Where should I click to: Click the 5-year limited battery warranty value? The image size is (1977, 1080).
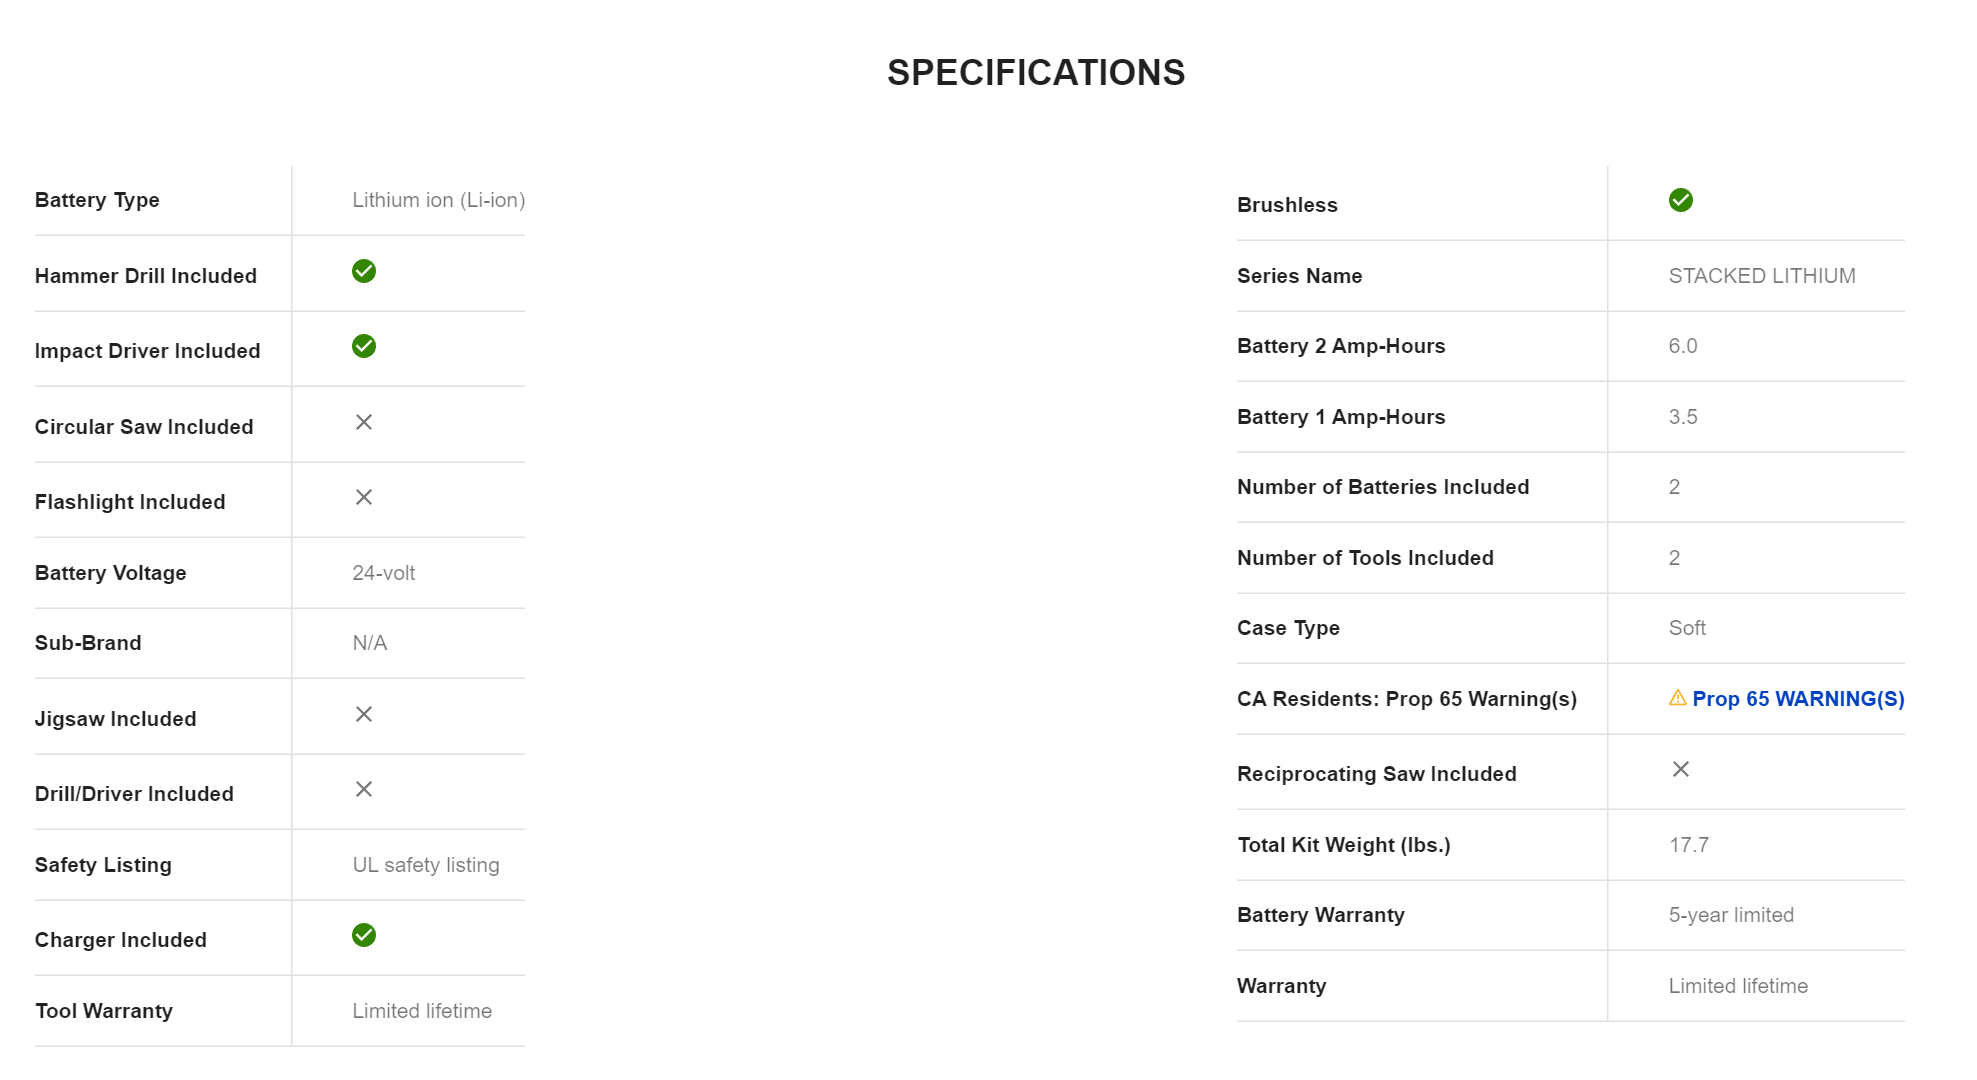[1731, 915]
